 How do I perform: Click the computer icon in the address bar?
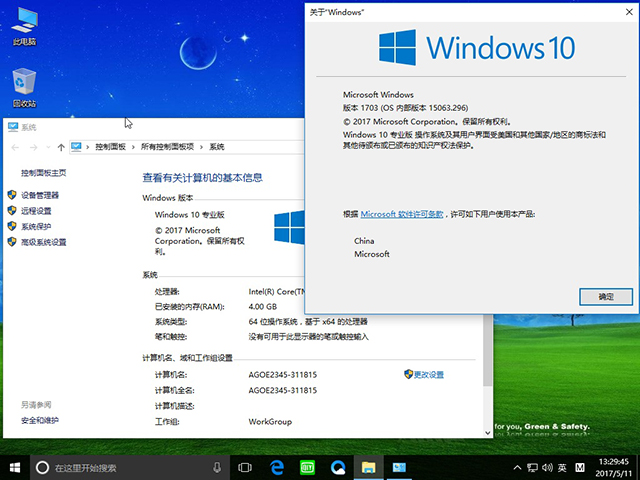(76, 147)
